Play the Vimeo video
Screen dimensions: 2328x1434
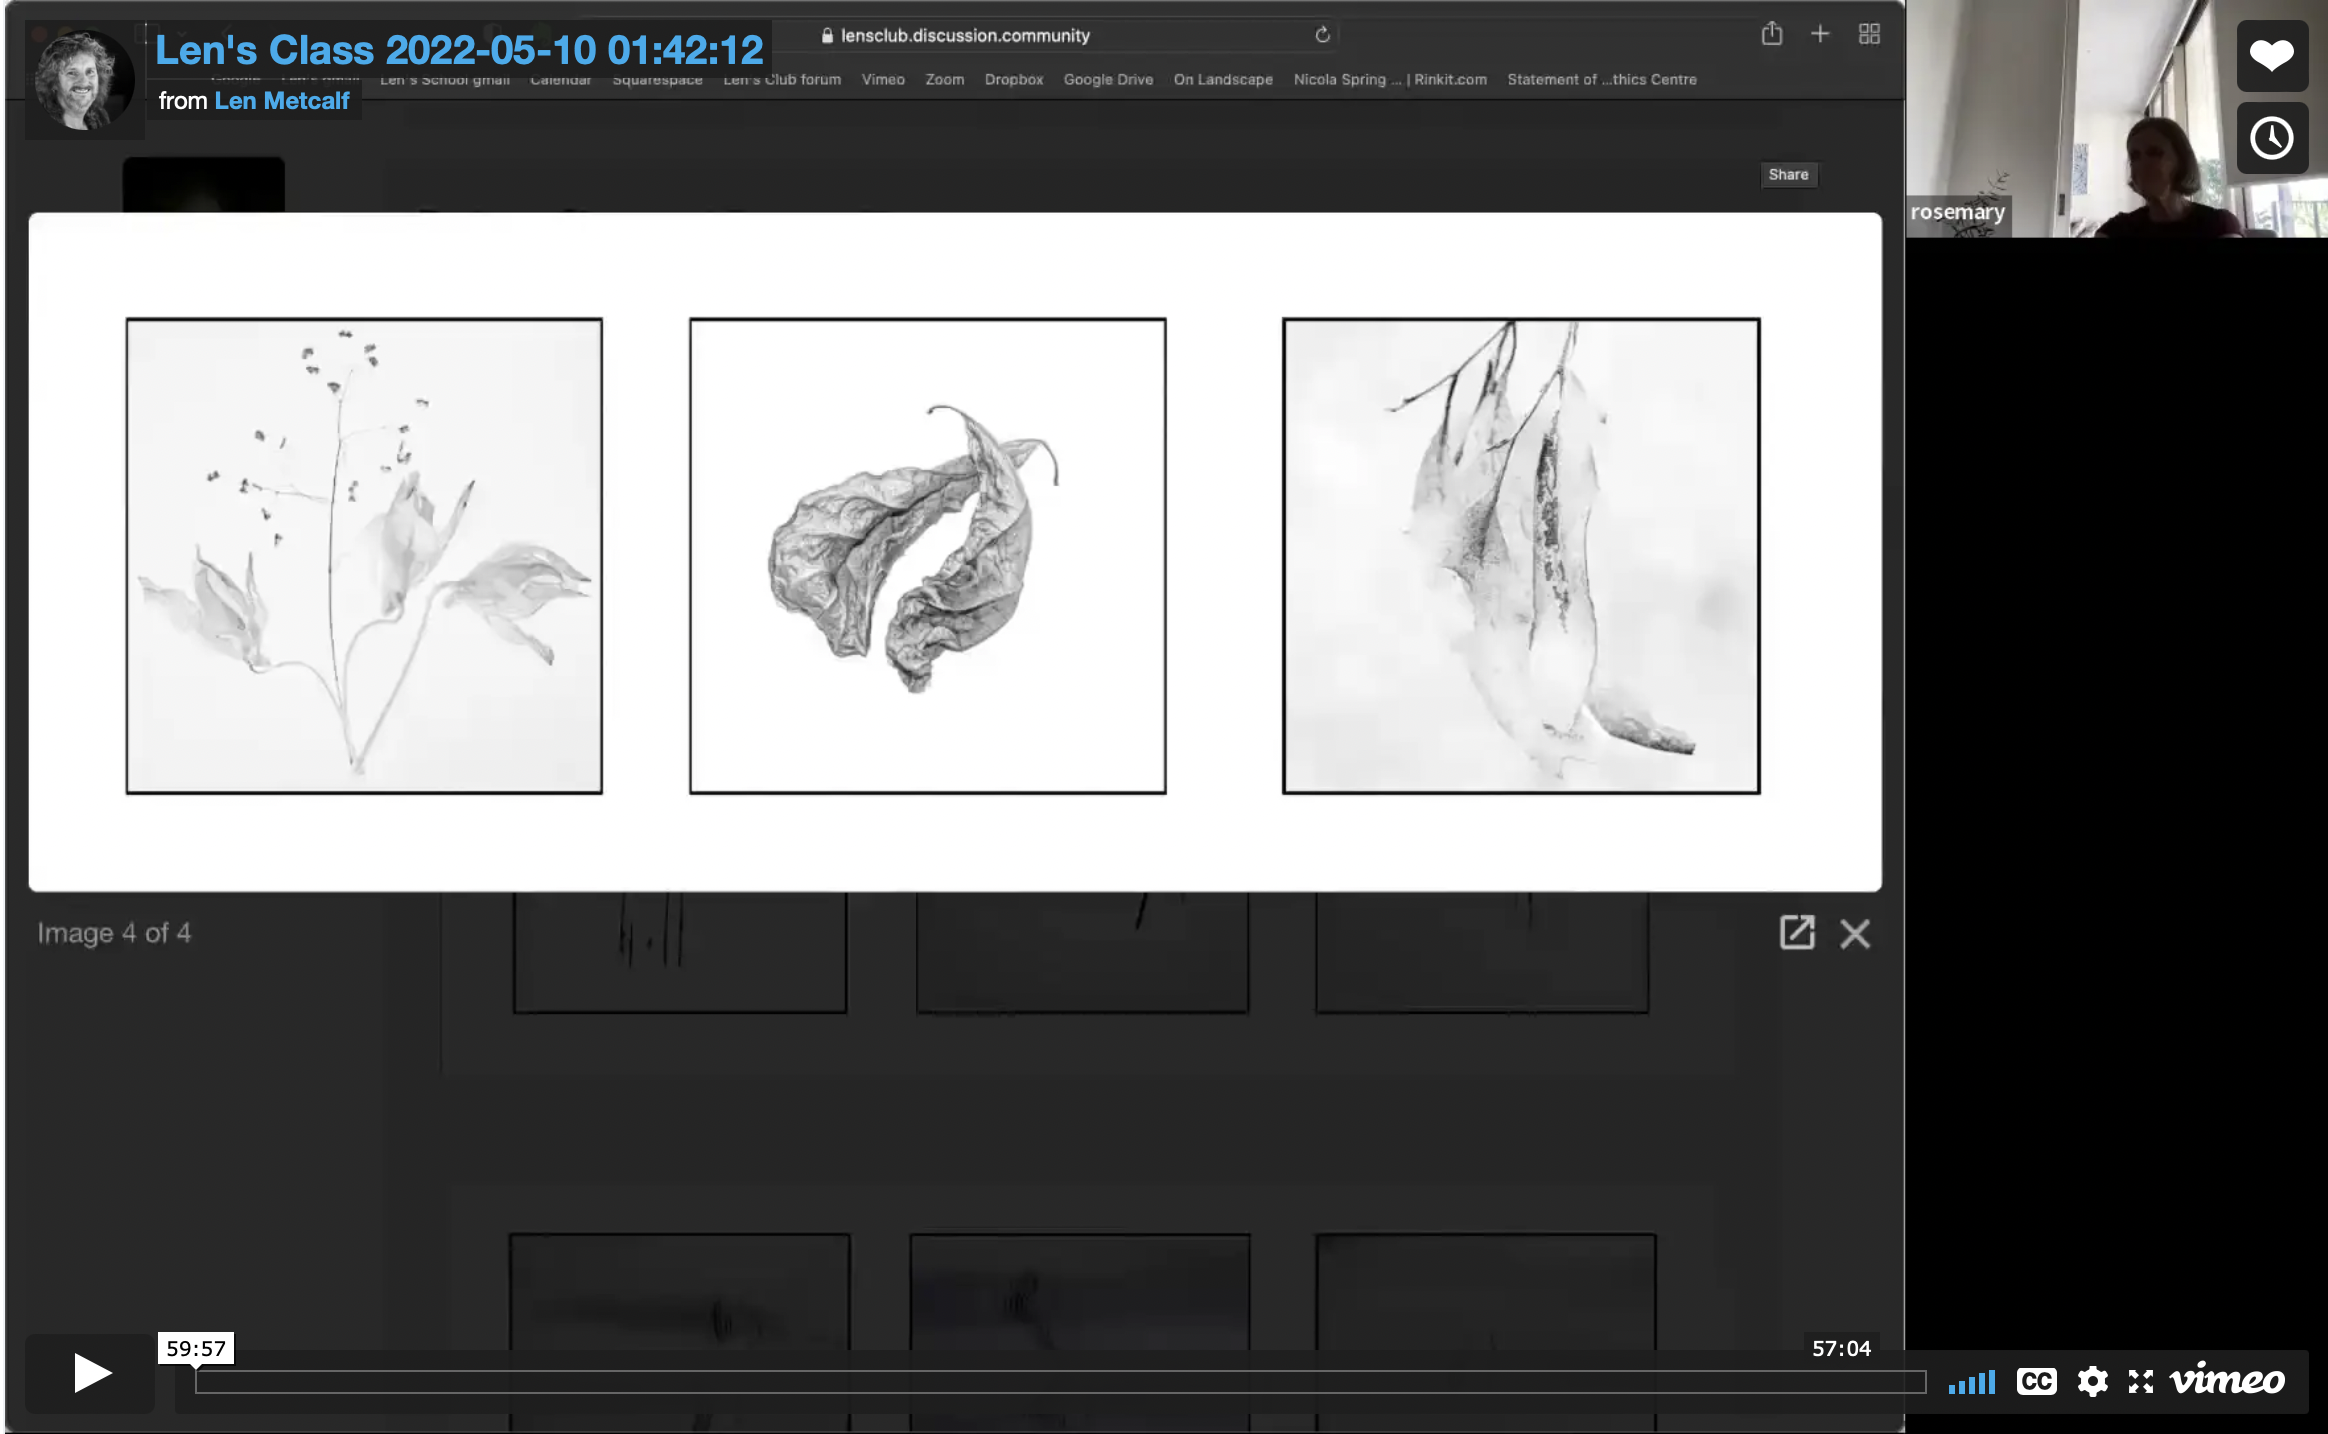click(90, 1373)
